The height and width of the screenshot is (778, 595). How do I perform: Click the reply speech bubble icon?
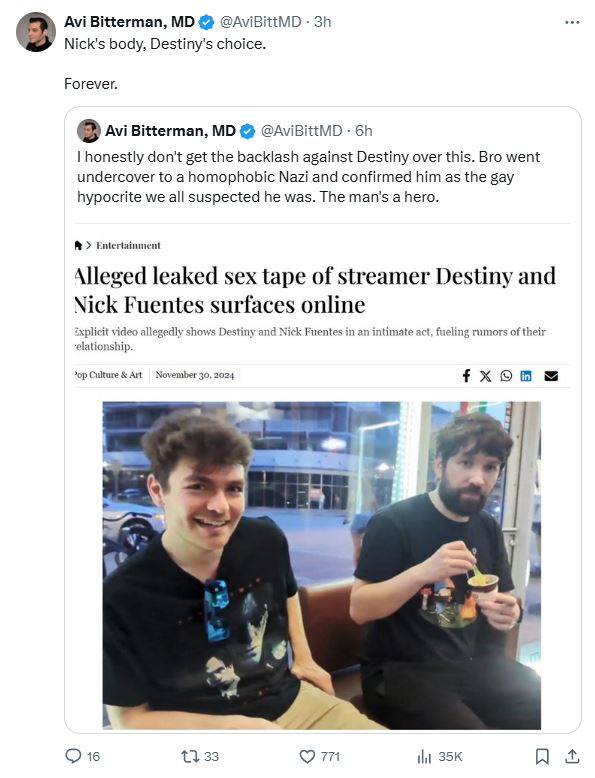point(73,756)
